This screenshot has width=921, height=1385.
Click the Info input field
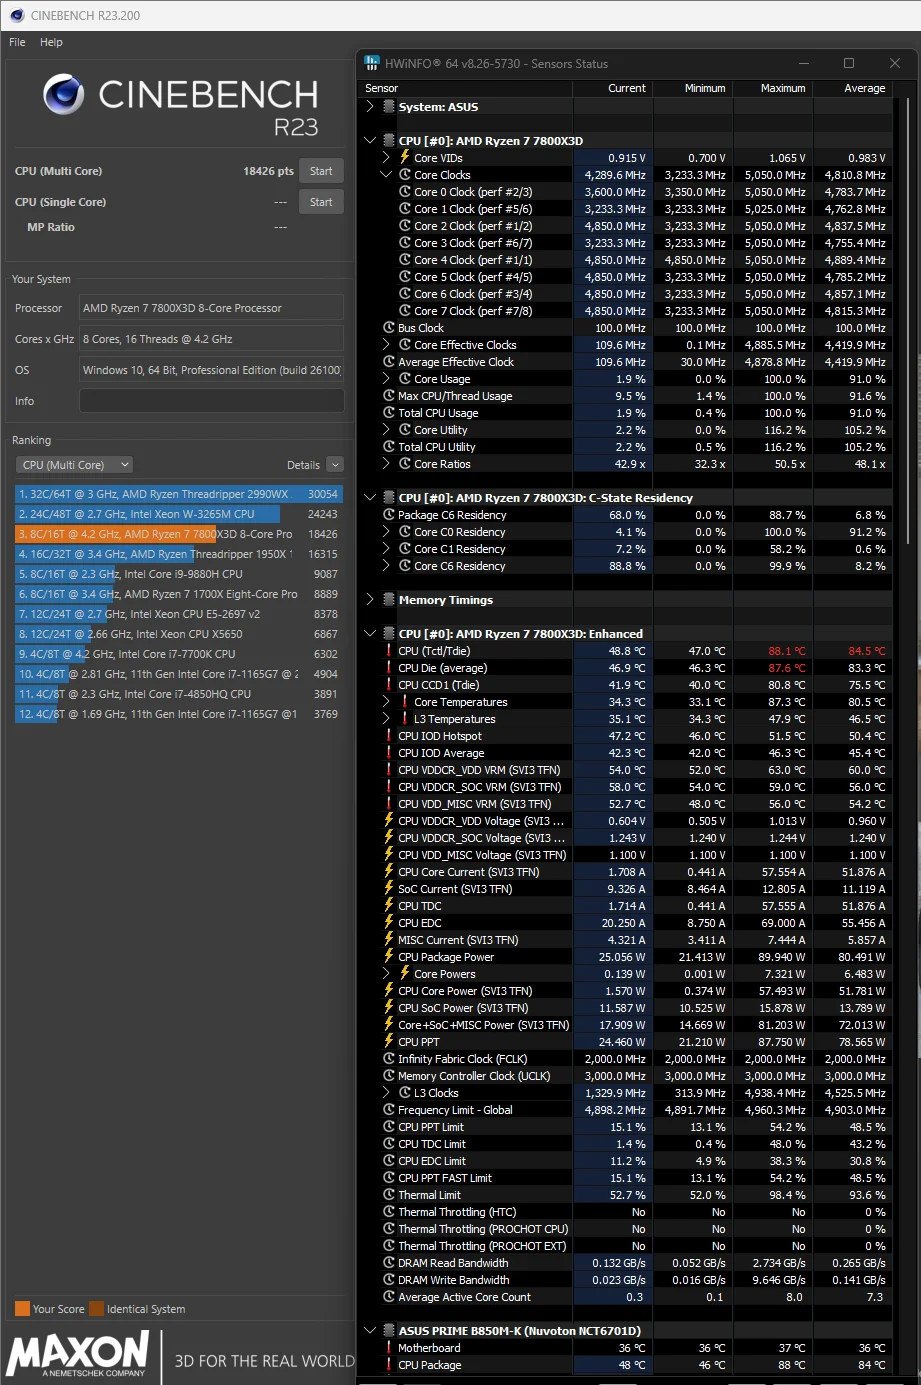click(x=211, y=401)
